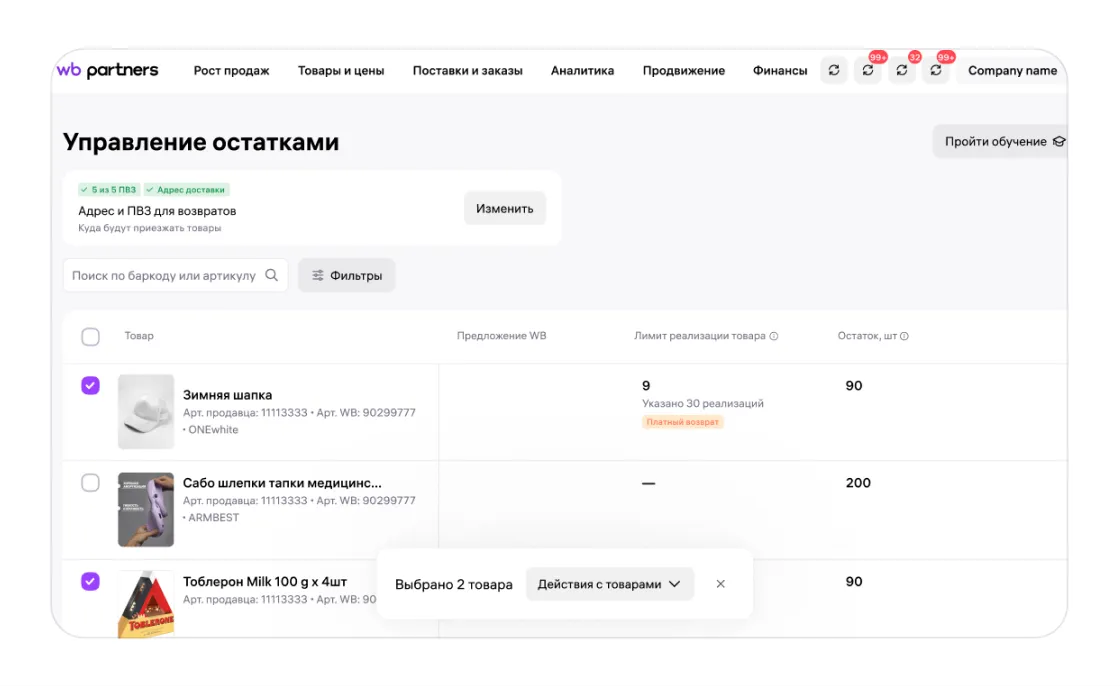
Task: Open the sync icon with badge 32
Action: 902,71
